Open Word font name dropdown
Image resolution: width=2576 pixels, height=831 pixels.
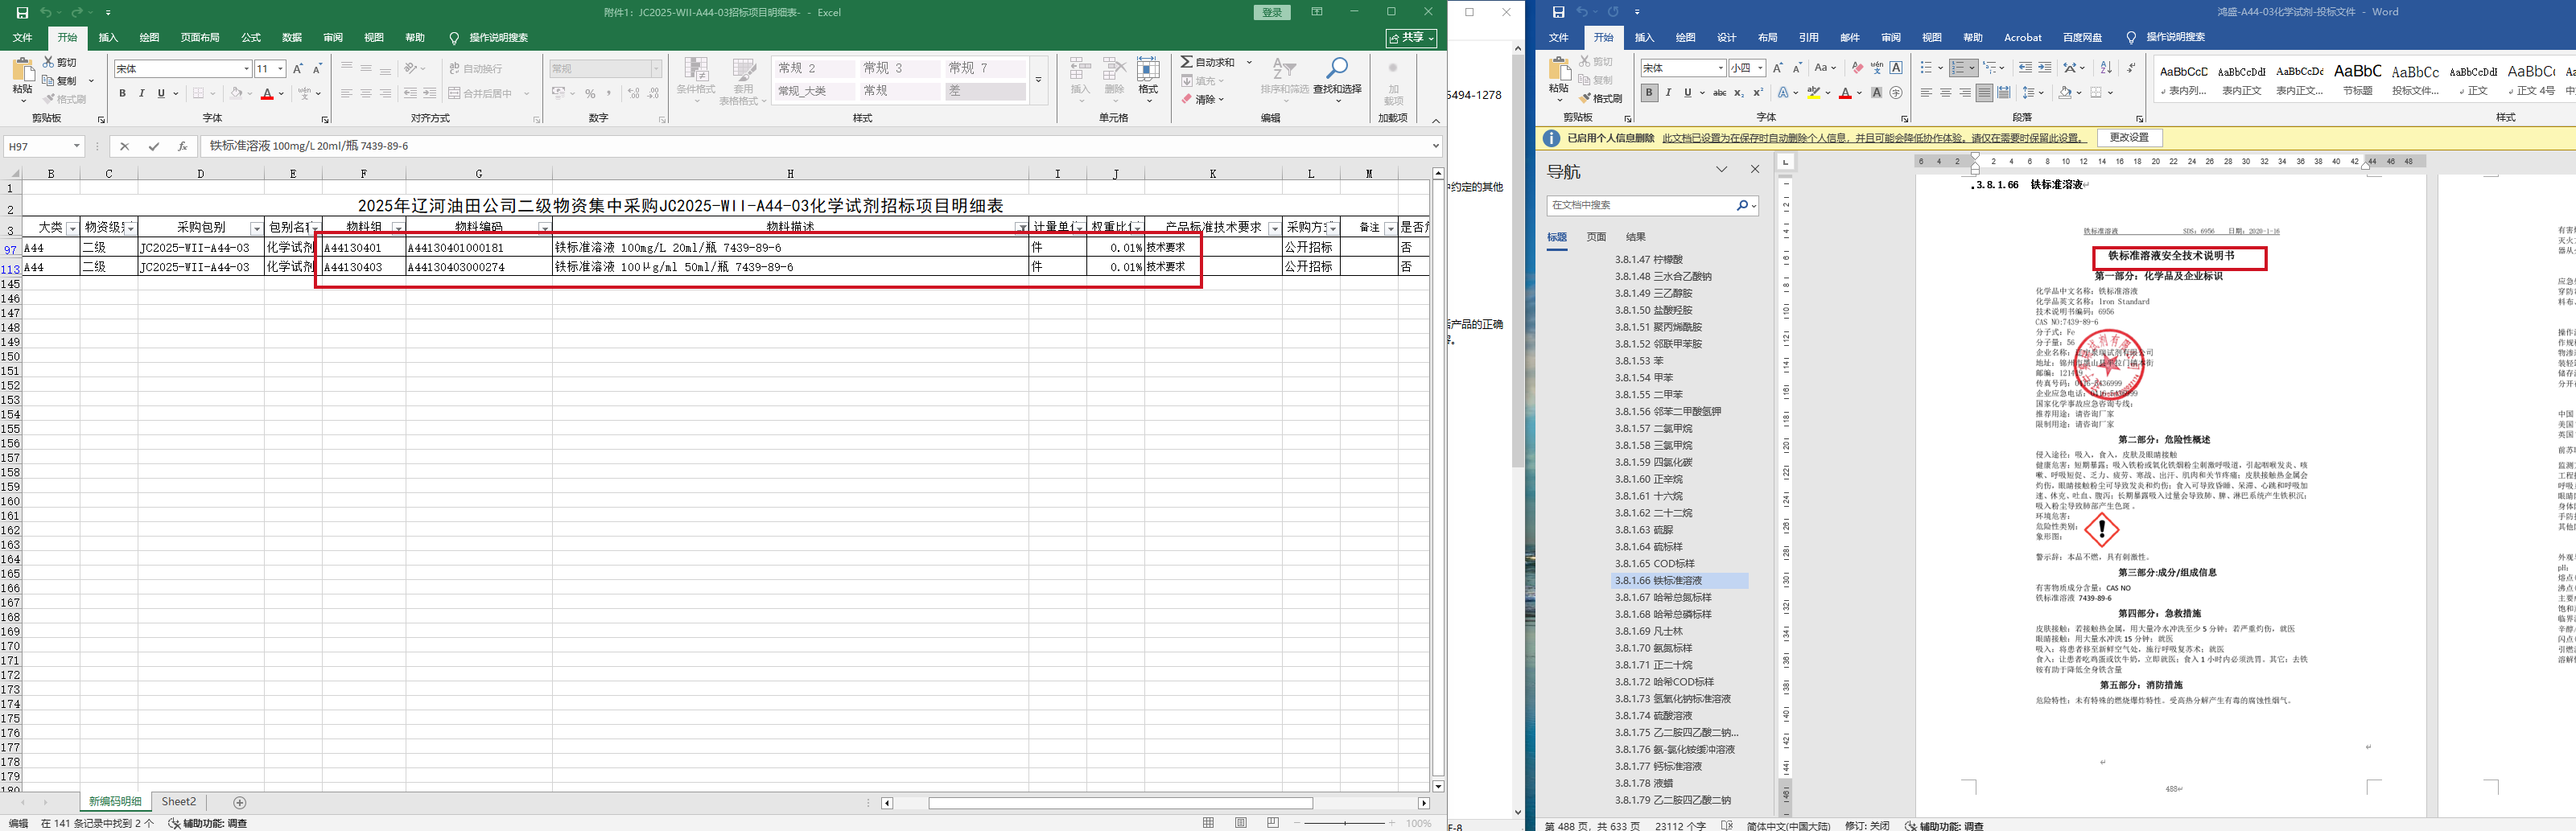1720,68
